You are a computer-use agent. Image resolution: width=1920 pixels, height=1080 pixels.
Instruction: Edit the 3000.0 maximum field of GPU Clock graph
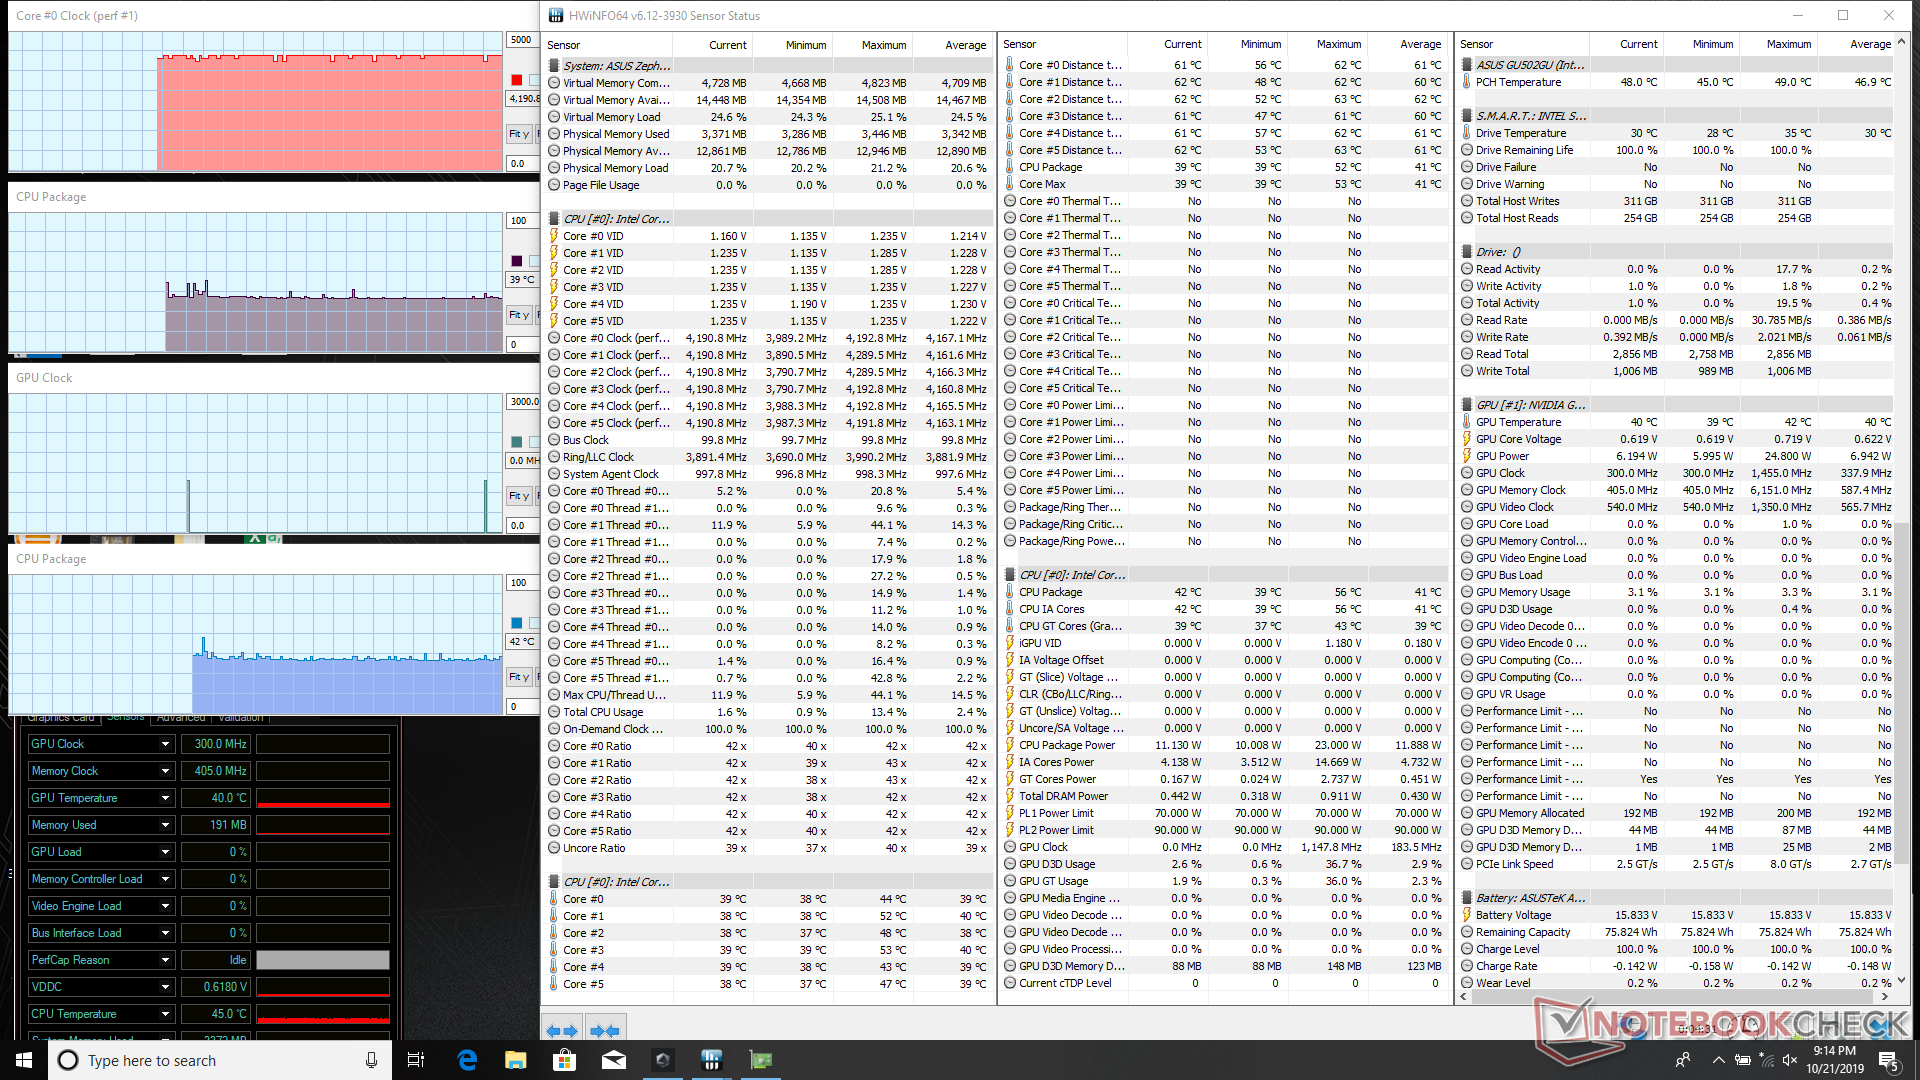tap(521, 402)
